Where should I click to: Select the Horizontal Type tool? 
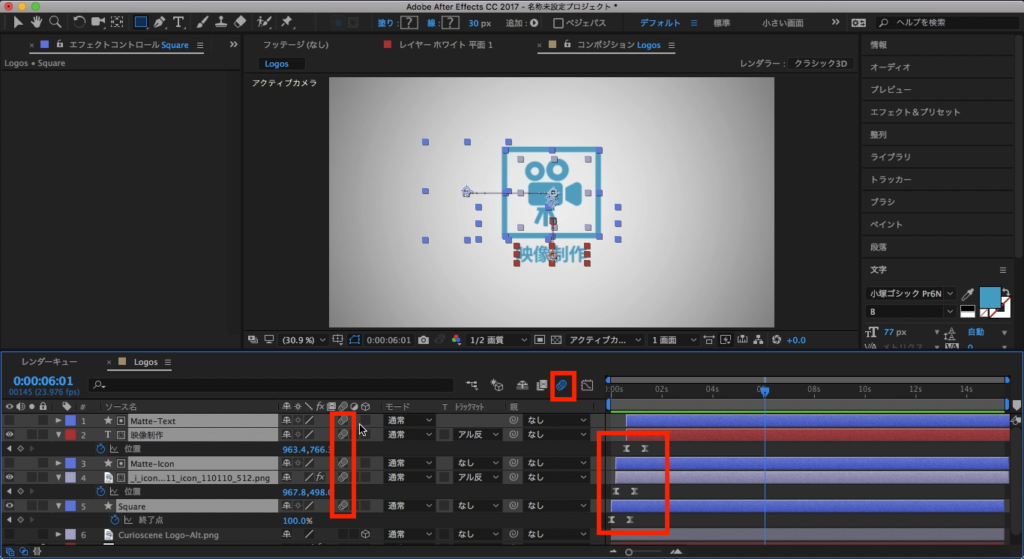[x=179, y=21]
